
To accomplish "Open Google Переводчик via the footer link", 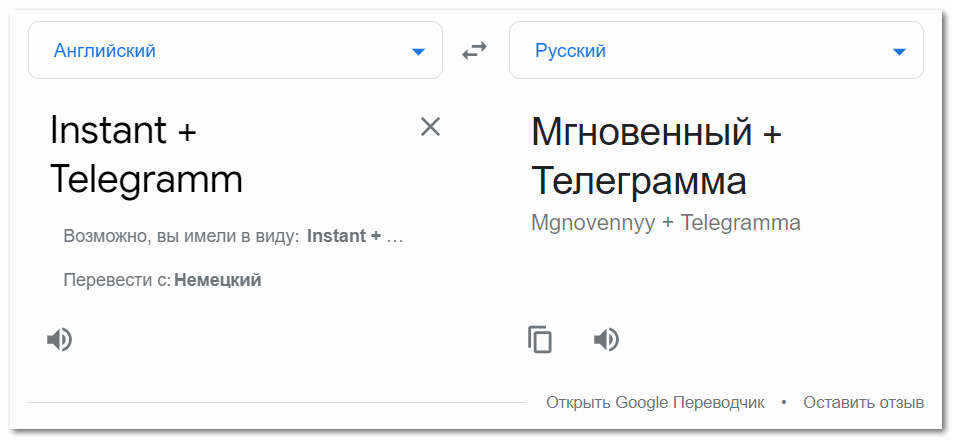I will click(x=655, y=402).
